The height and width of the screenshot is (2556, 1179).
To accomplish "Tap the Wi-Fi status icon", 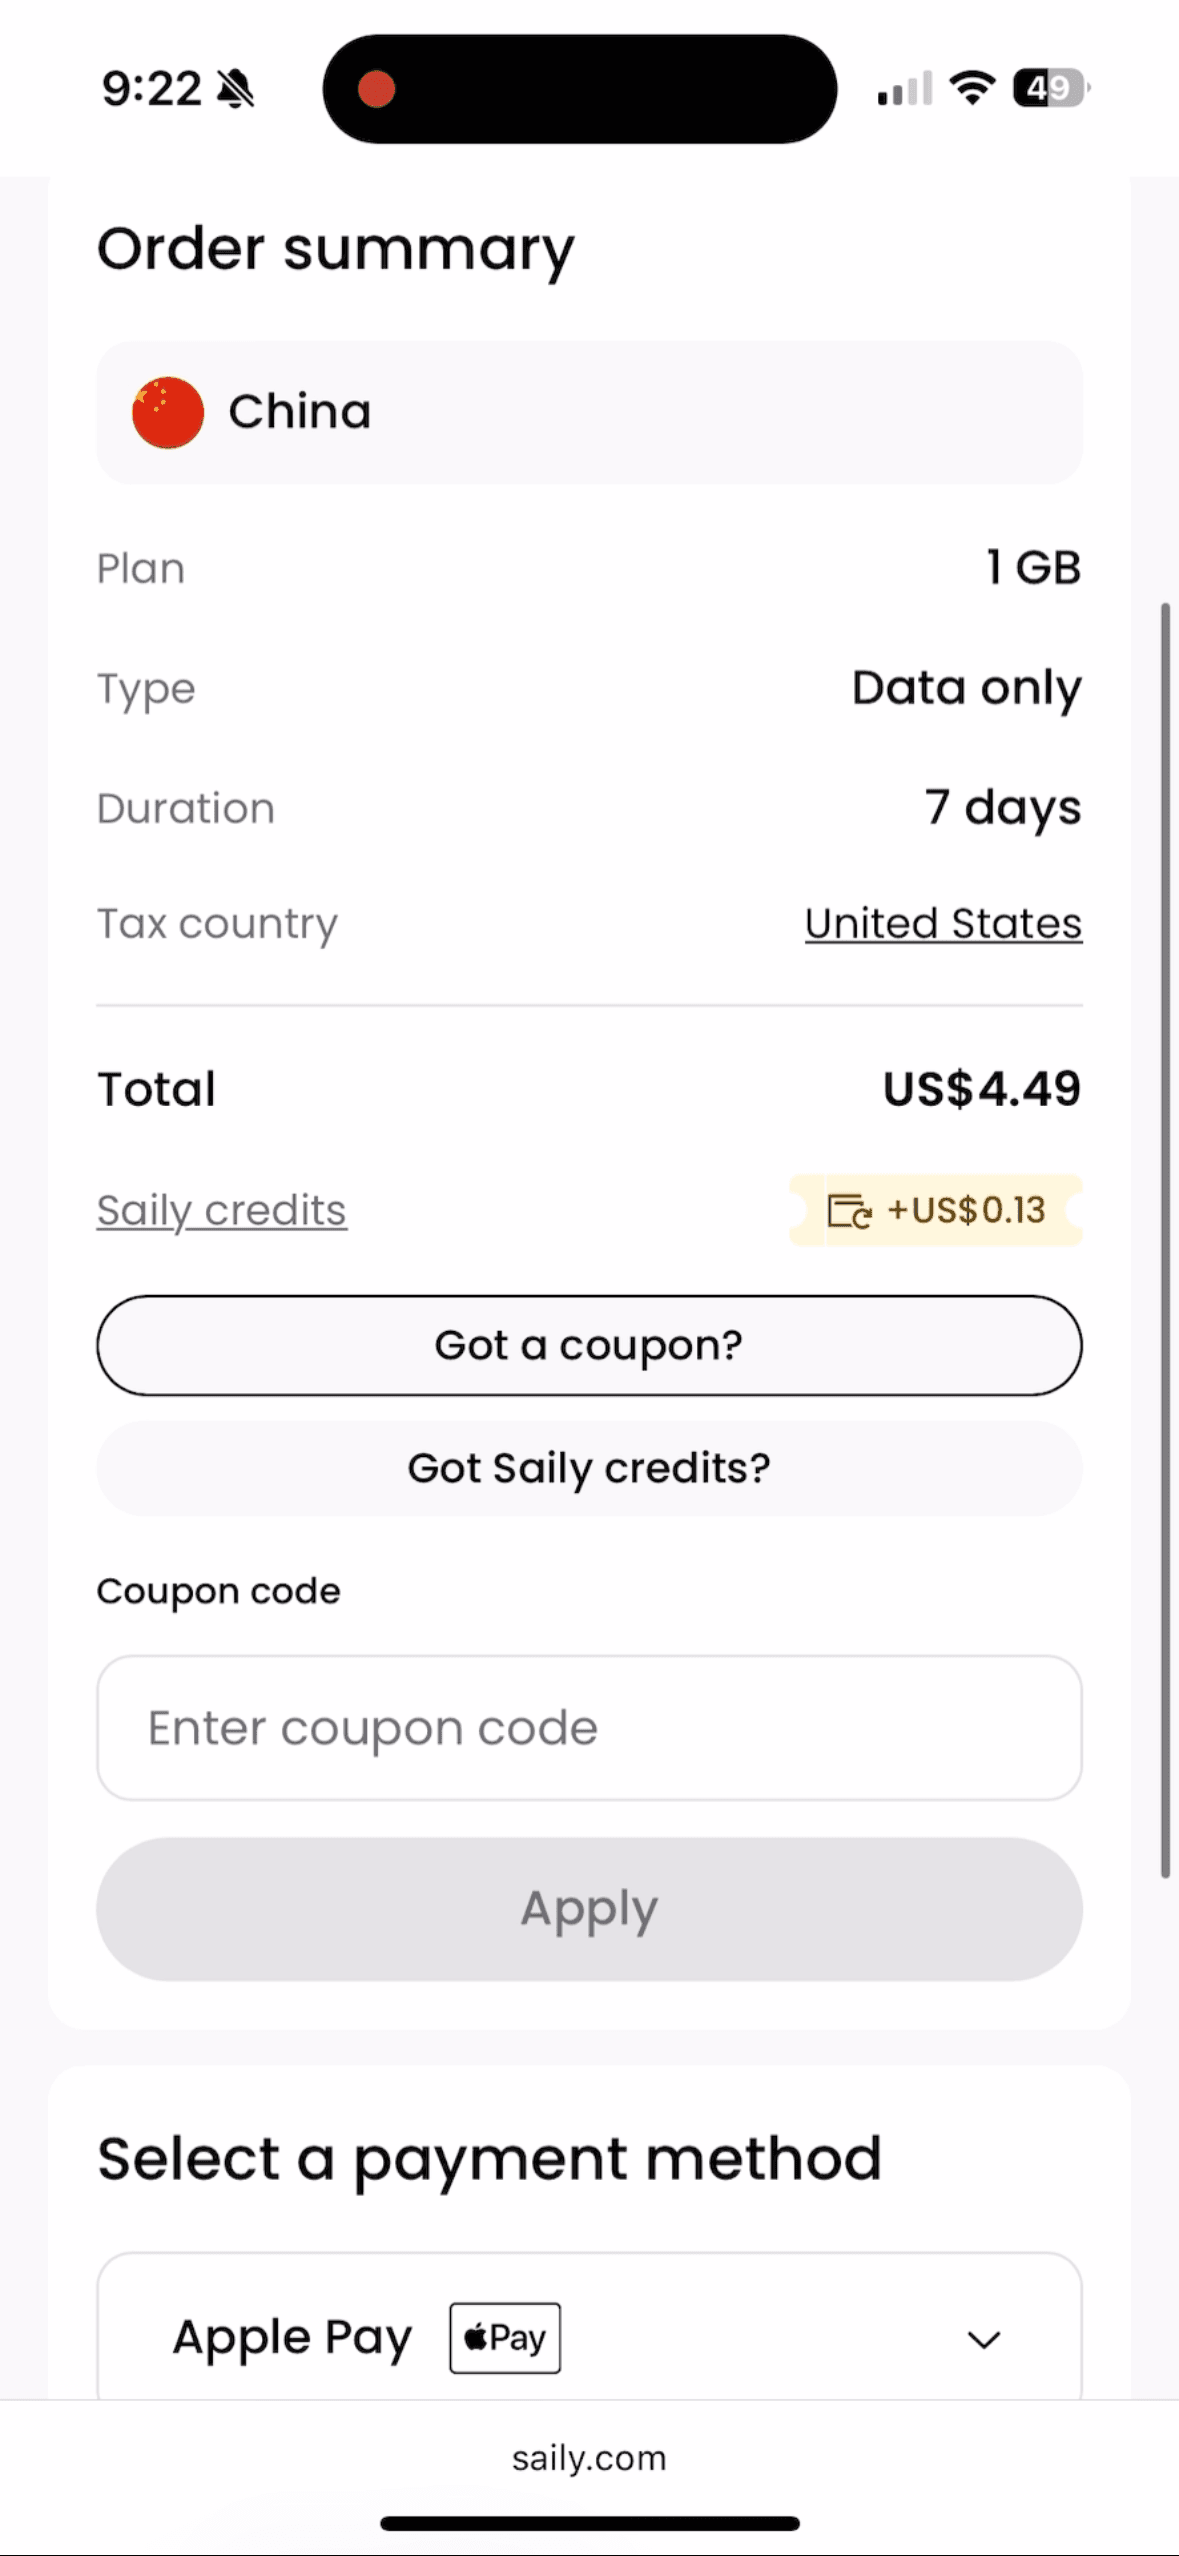I will click(971, 88).
